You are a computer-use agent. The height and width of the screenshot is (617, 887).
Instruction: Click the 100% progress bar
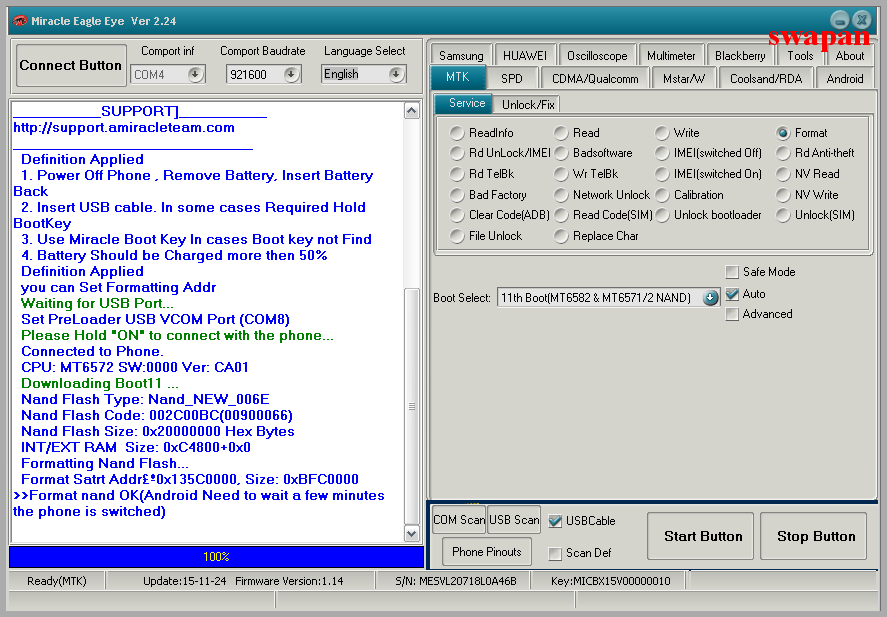(216, 557)
